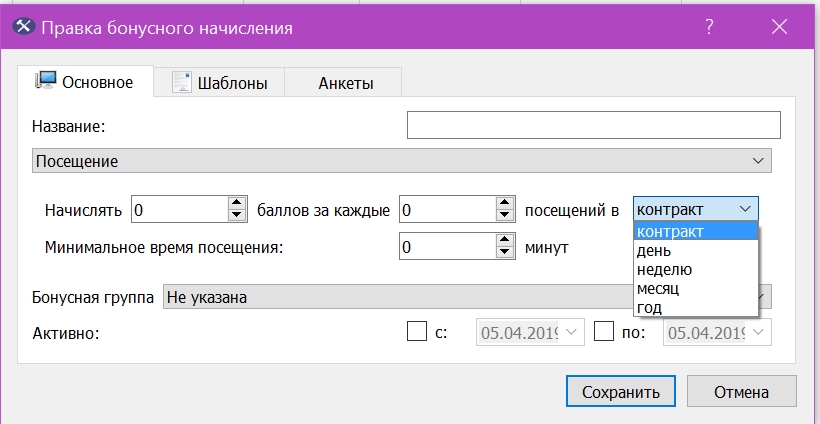Select день in the dropdown list
Screen dimensions: 820x424
click(696, 250)
